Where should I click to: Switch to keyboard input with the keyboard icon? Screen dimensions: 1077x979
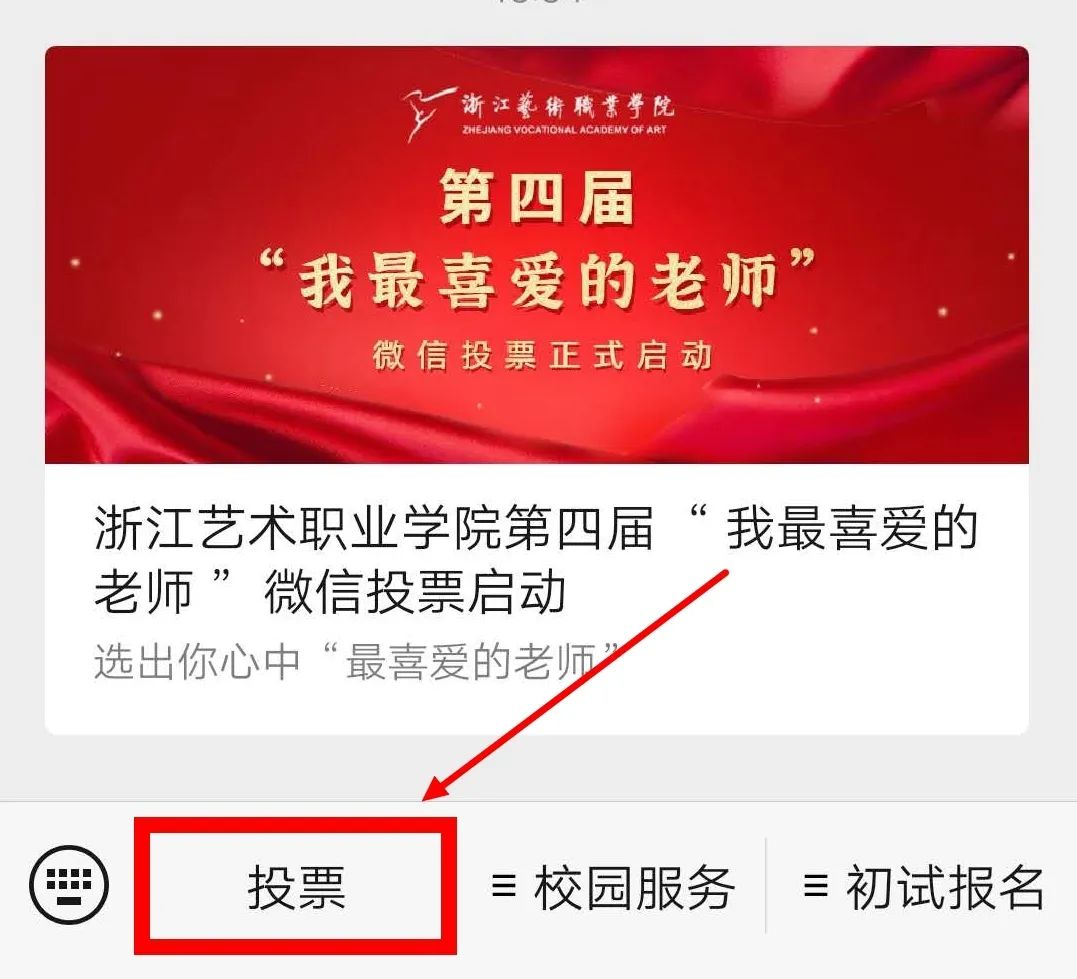69,885
